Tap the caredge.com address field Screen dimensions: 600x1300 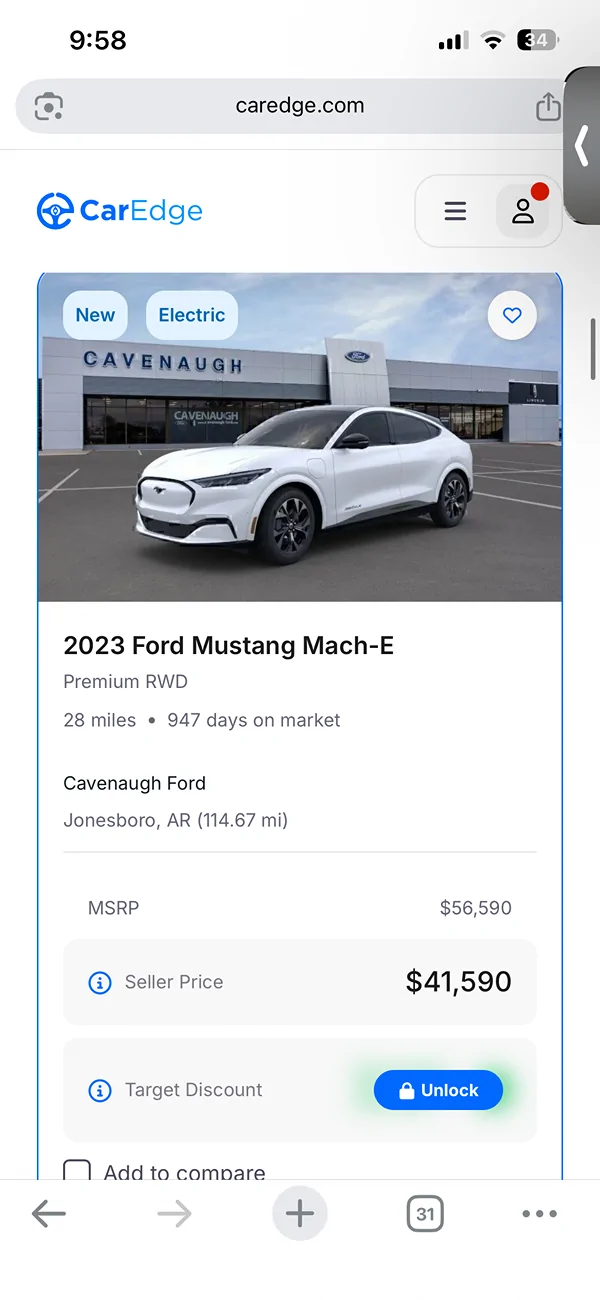[x=299, y=106]
